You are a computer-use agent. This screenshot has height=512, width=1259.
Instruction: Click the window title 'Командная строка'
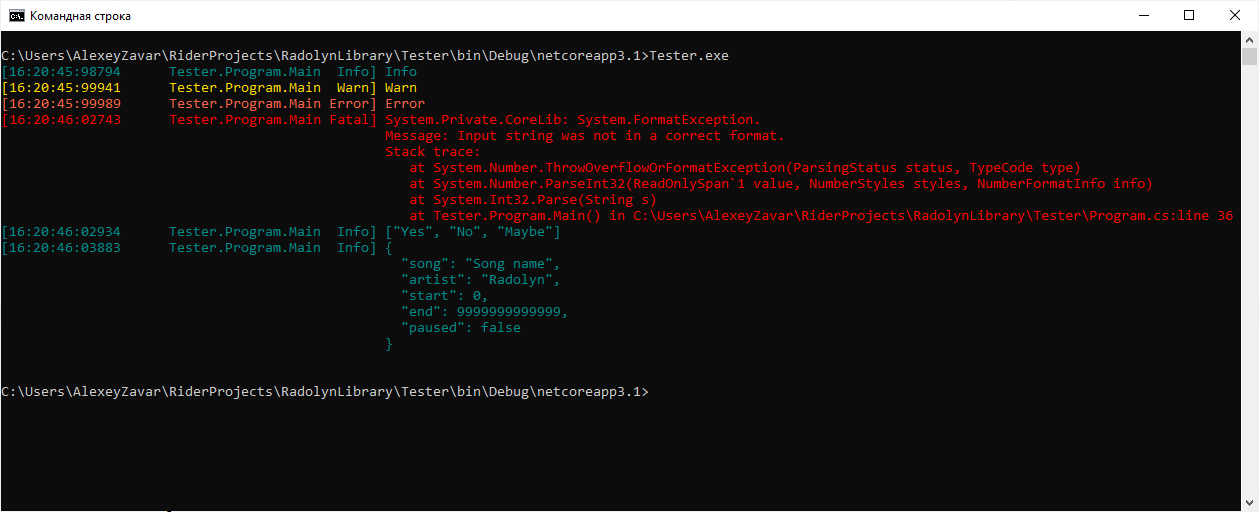click(x=80, y=16)
